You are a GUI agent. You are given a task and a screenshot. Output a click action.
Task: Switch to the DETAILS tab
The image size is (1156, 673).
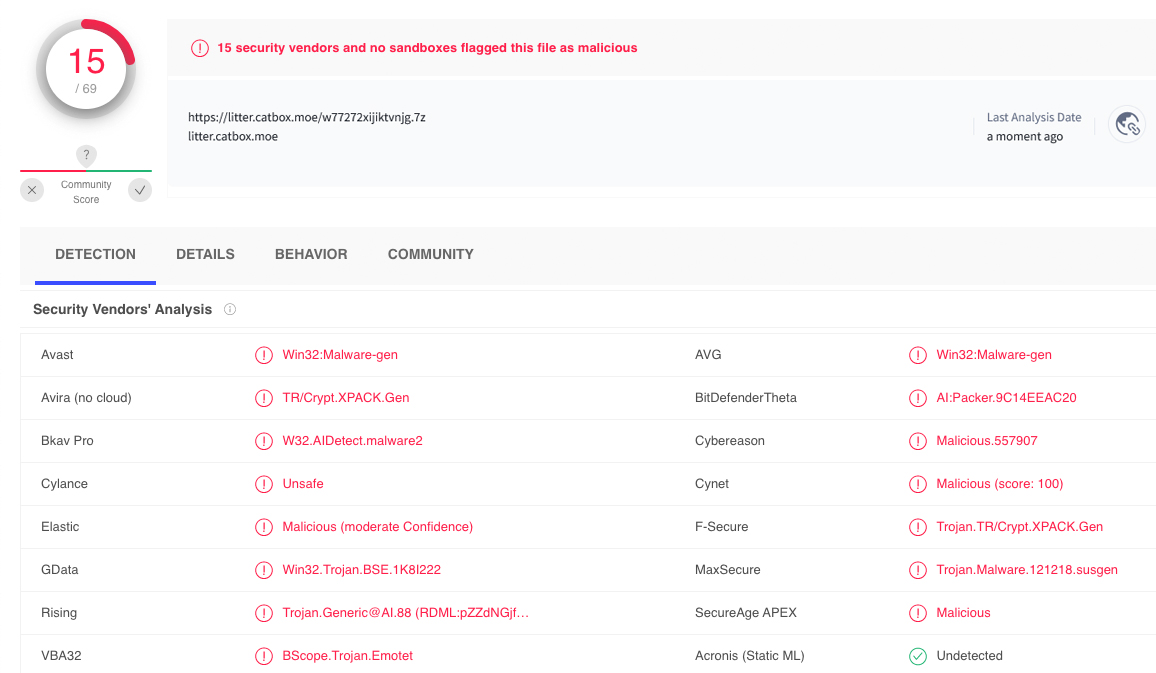click(205, 254)
